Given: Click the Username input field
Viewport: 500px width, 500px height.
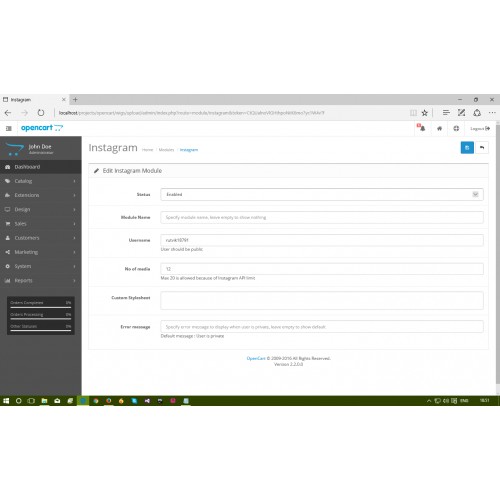Looking at the screenshot, I should tap(322, 240).
